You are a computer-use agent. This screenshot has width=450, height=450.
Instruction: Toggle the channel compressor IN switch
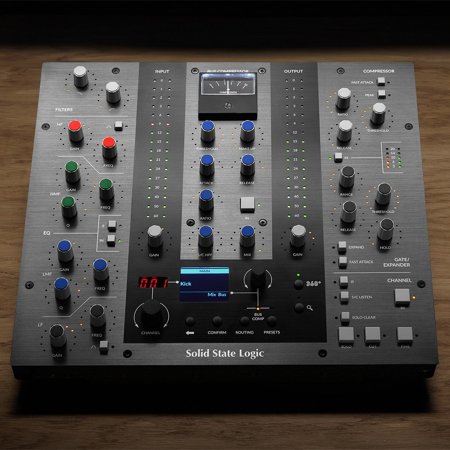(x=338, y=157)
